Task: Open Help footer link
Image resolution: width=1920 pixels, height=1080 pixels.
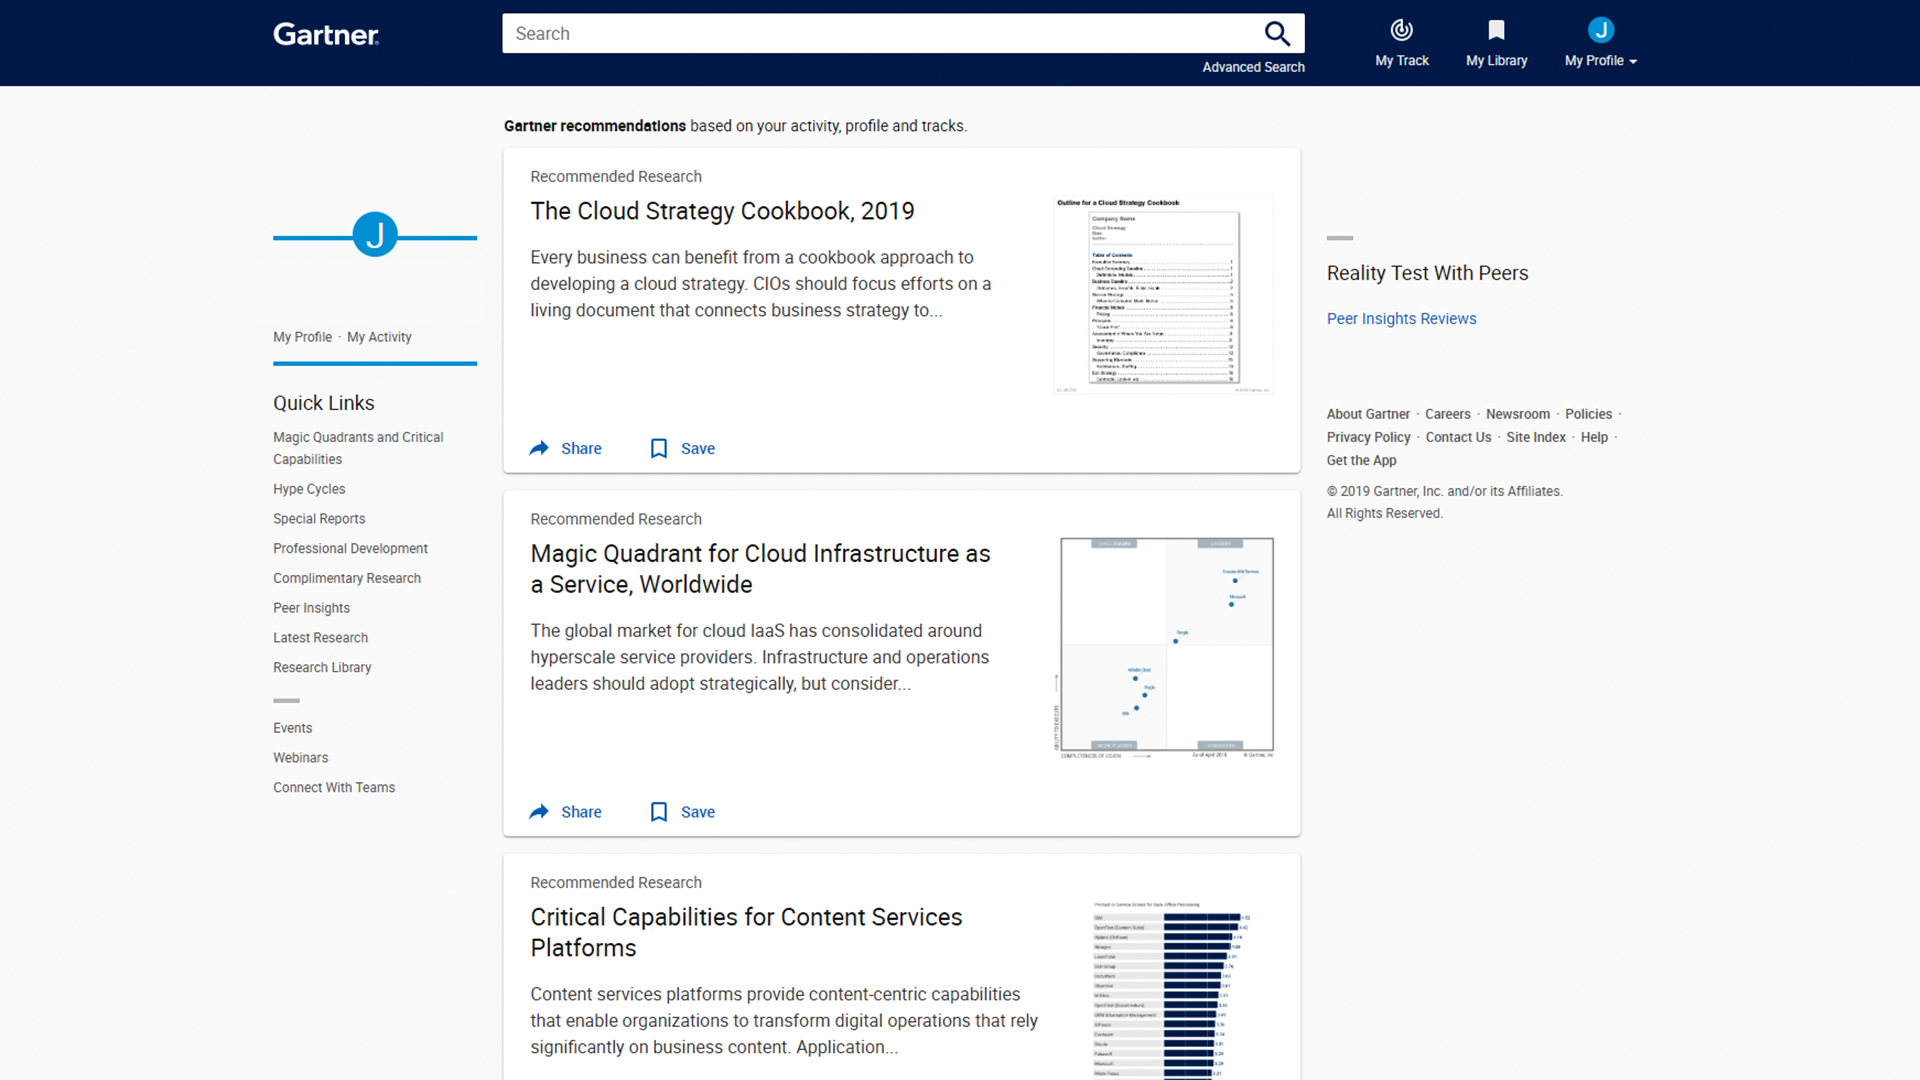Action: click(x=1594, y=437)
